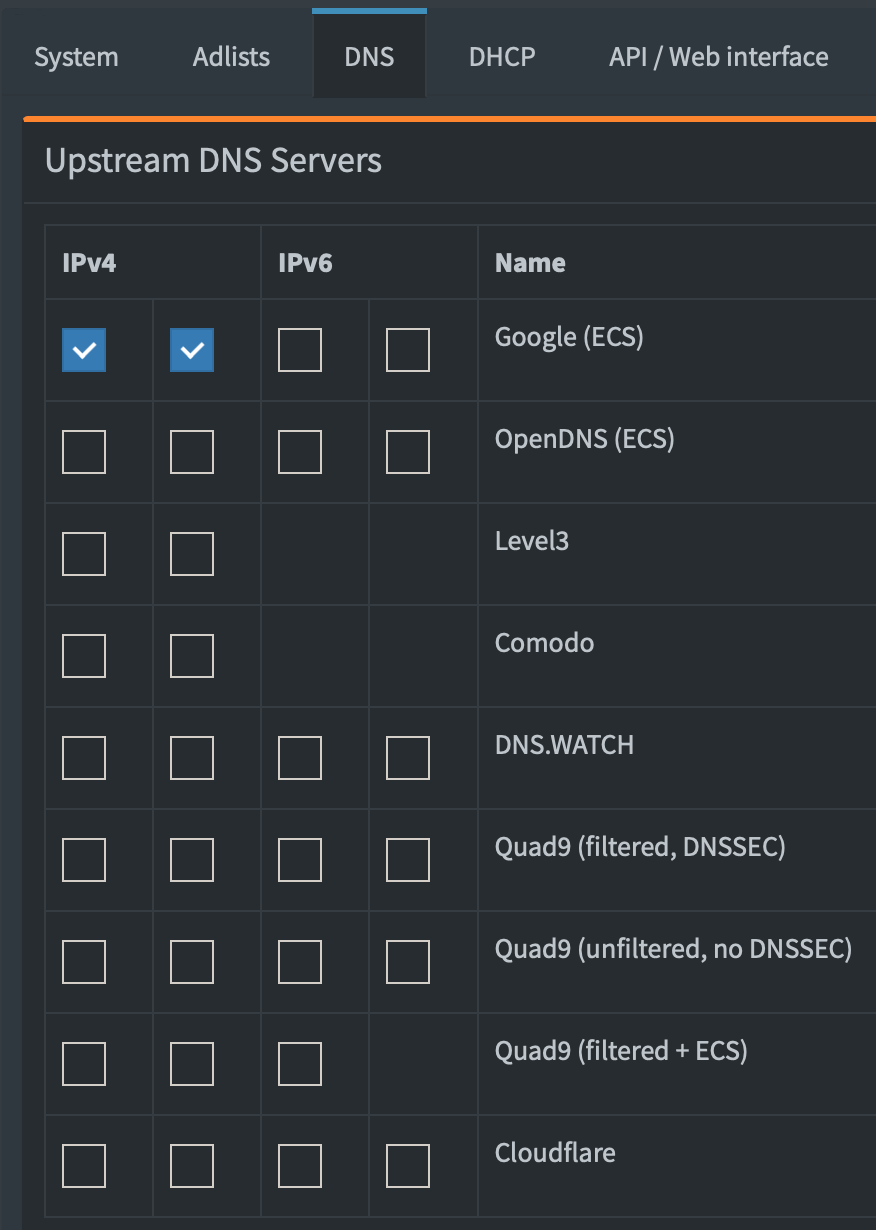Tick DNS.WATCH's second IPv4 checkbox
The image size is (876, 1230).
tap(192, 758)
